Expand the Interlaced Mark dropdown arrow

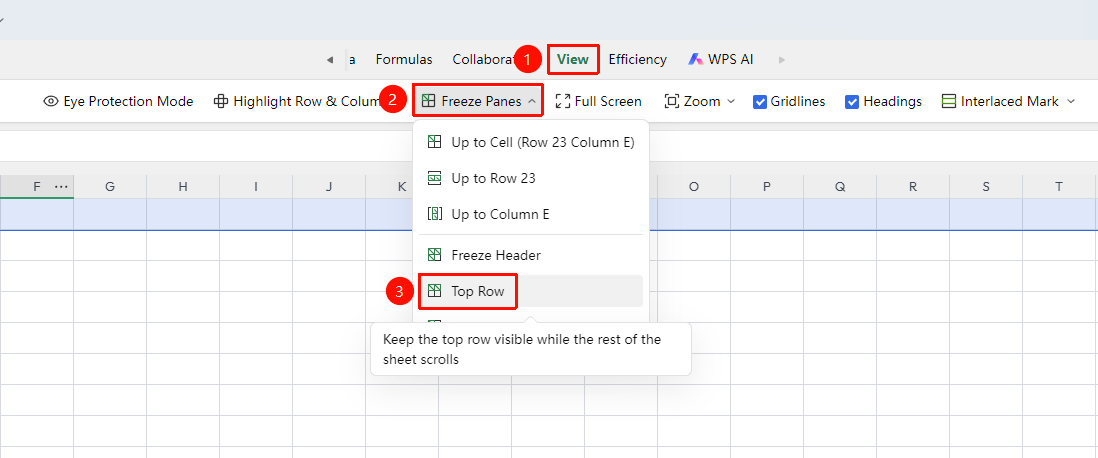[1071, 102]
